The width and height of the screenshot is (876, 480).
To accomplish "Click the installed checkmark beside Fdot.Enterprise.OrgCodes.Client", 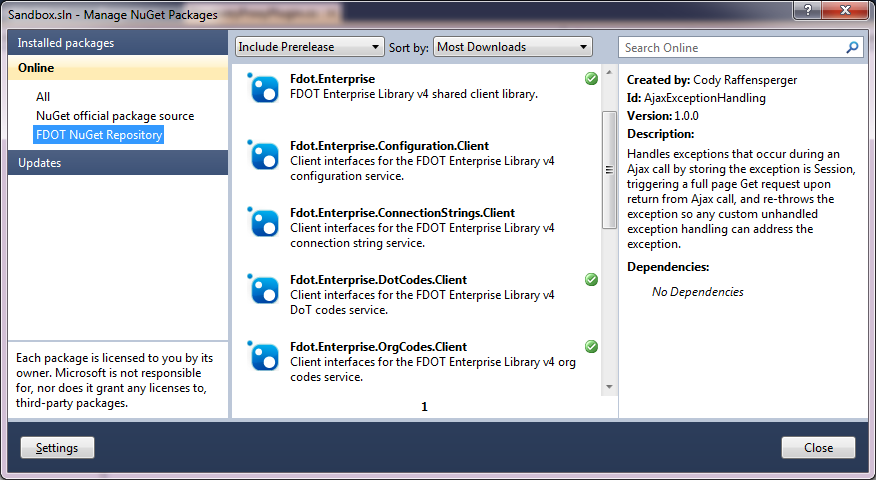I will (591, 346).
